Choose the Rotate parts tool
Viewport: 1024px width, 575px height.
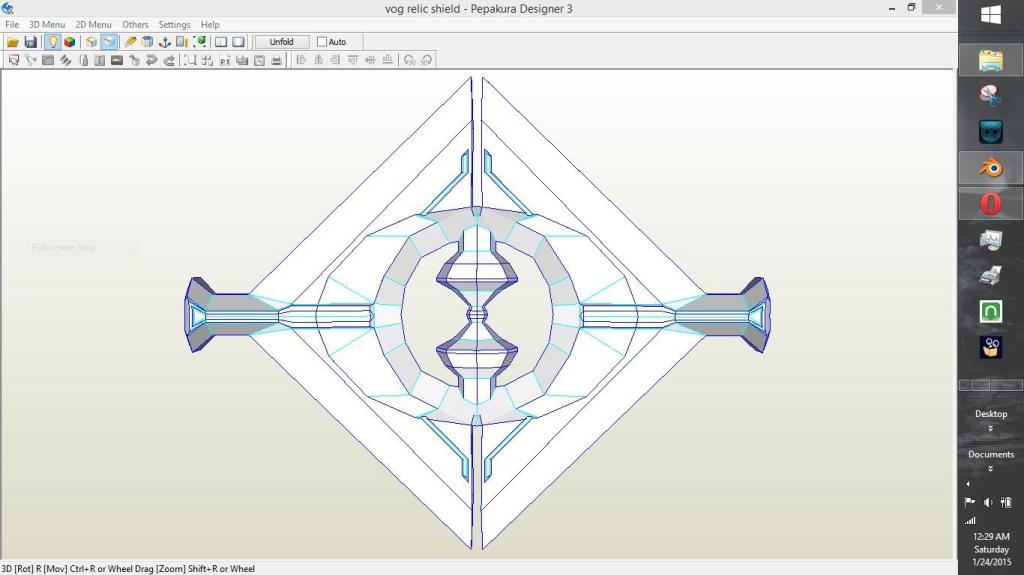[31, 60]
